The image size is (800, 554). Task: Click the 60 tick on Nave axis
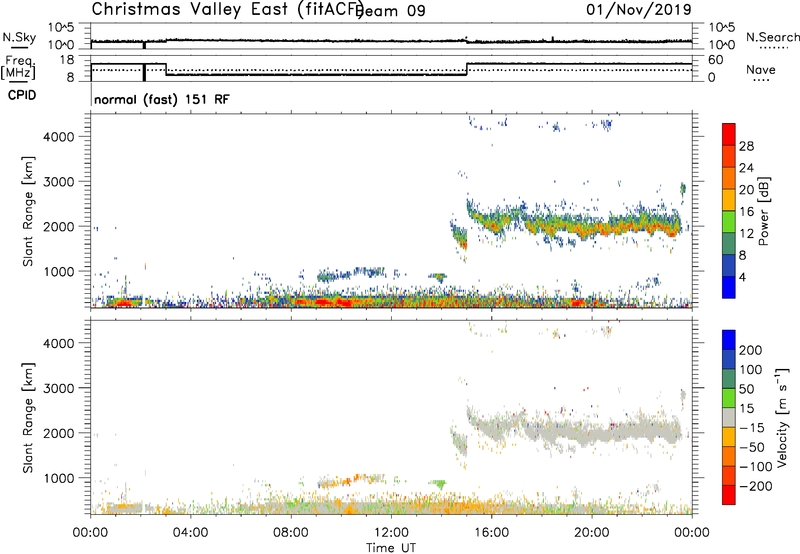click(x=715, y=60)
